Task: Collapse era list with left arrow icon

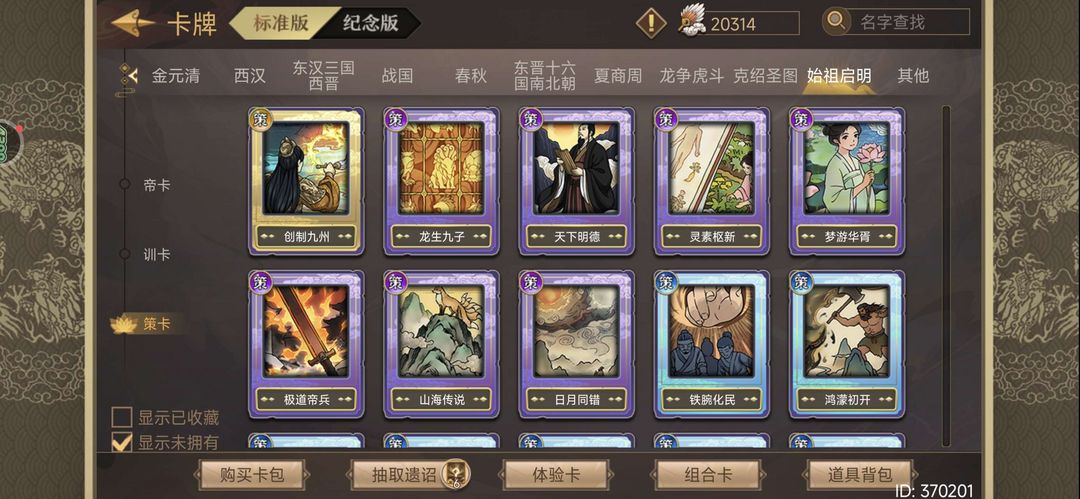Action: pyautogui.click(x=129, y=74)
